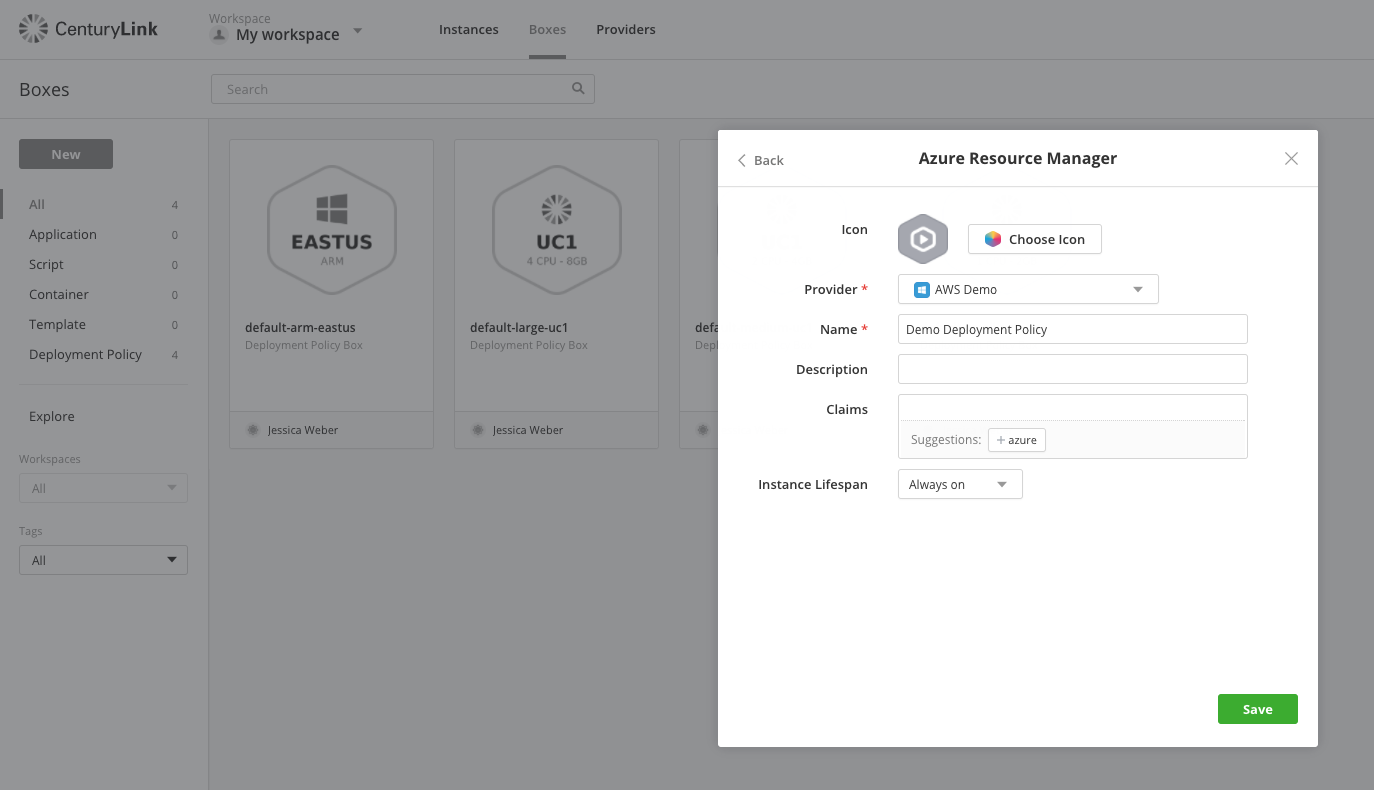The width and height of the screenshot is (1374, 790).
Task: Add the suggested azure claim
Action: click(1016, 440)
